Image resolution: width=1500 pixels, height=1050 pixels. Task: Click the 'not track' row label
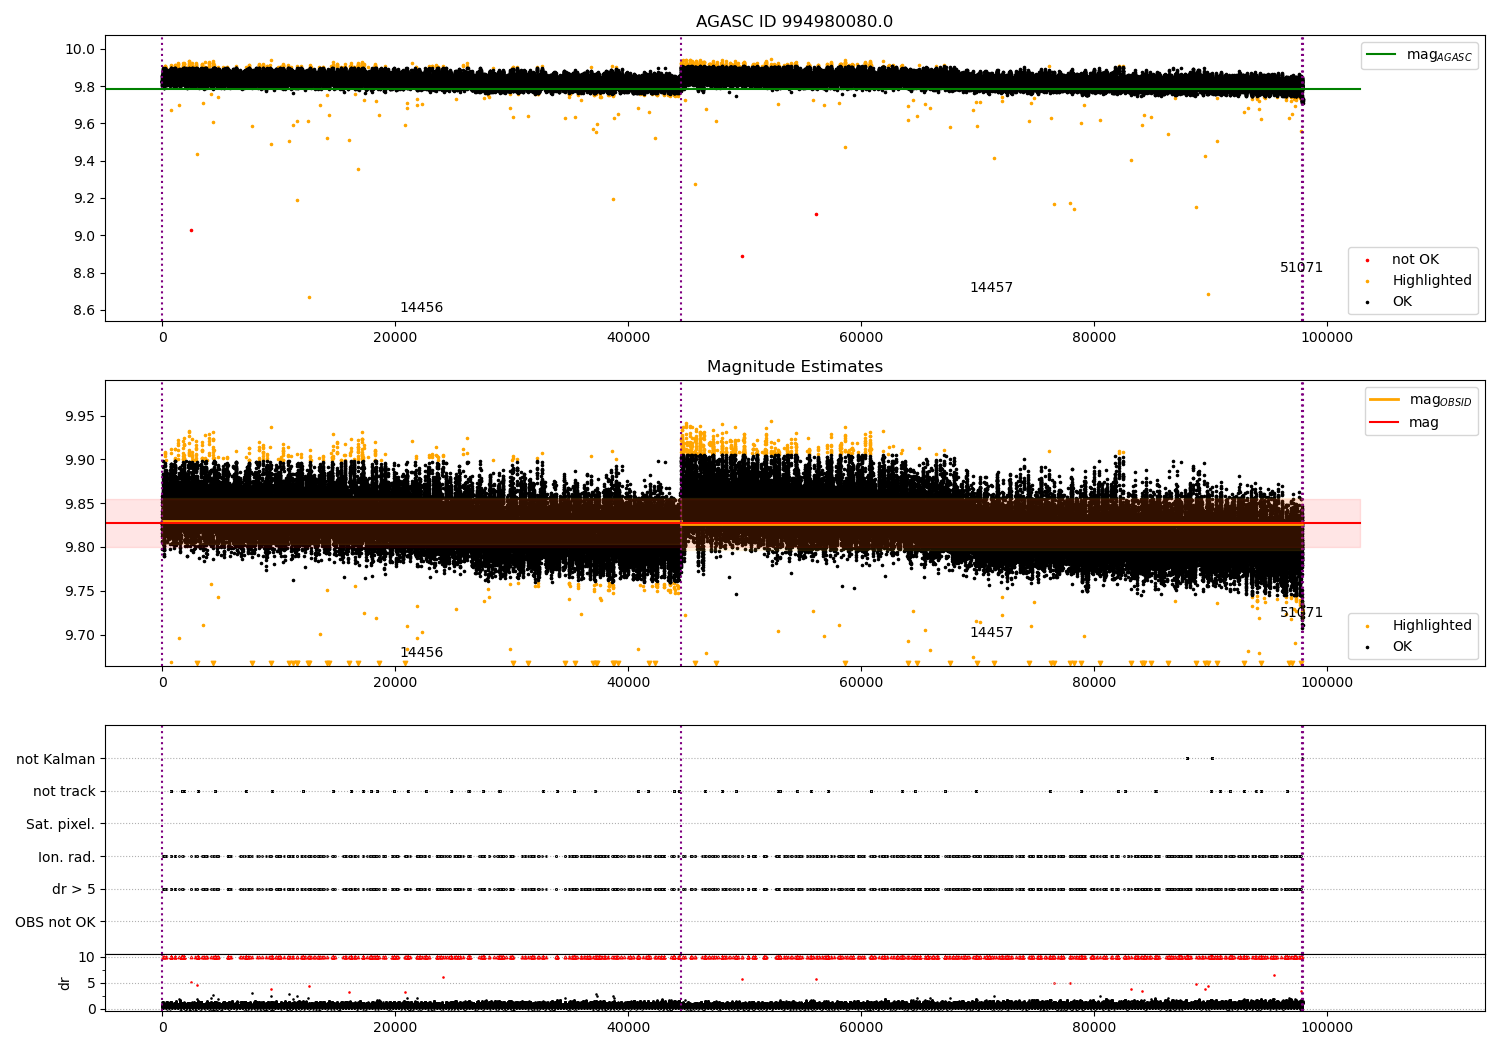point(64,792)
